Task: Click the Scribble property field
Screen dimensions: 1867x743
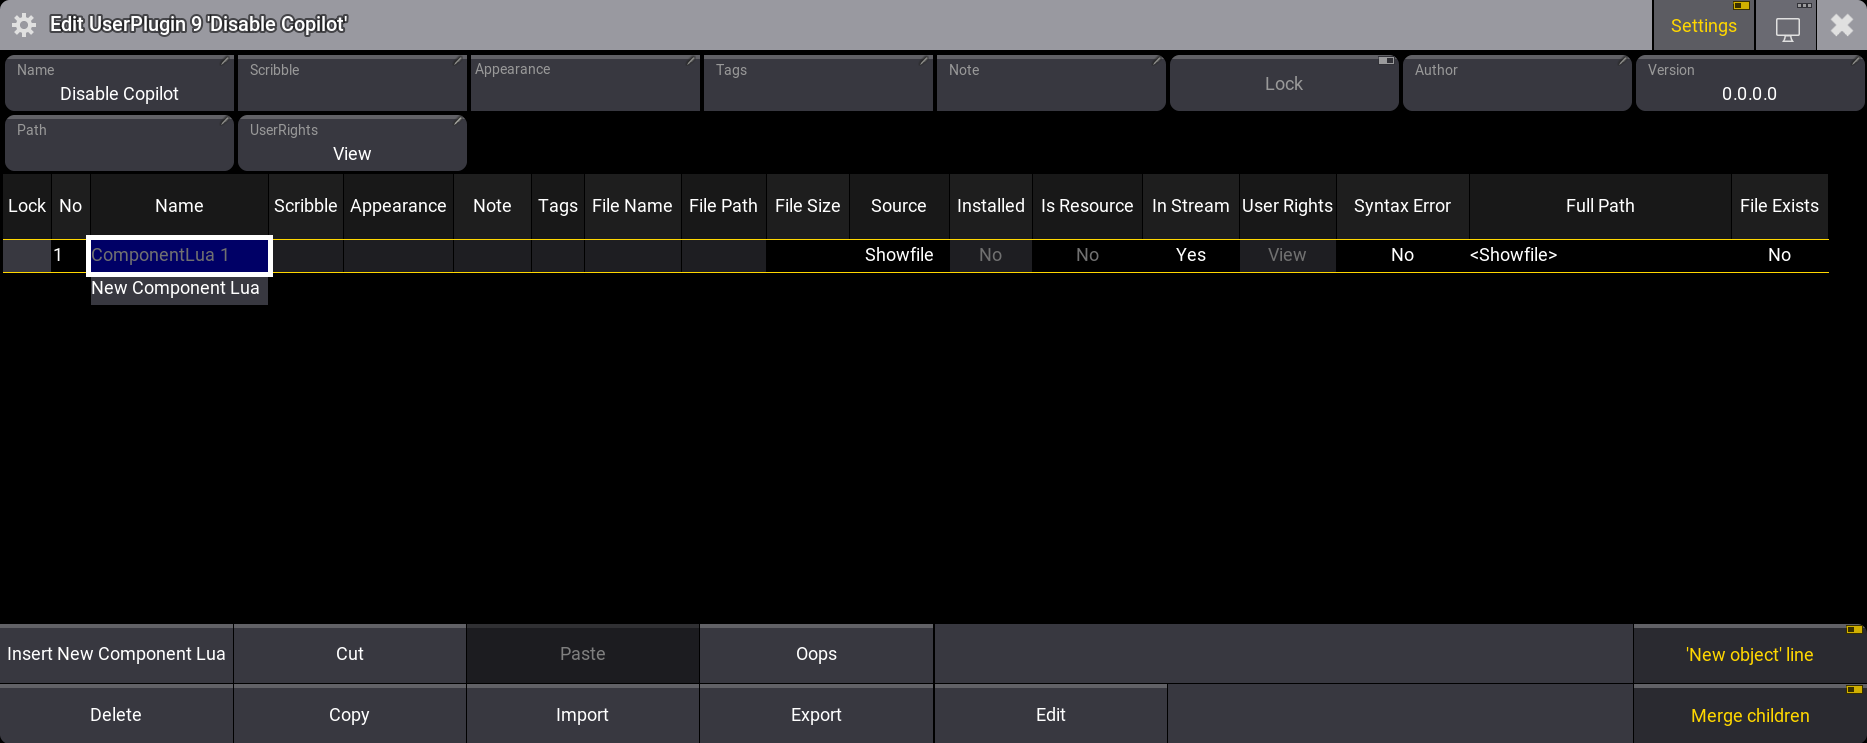Action: click(352, 84)
